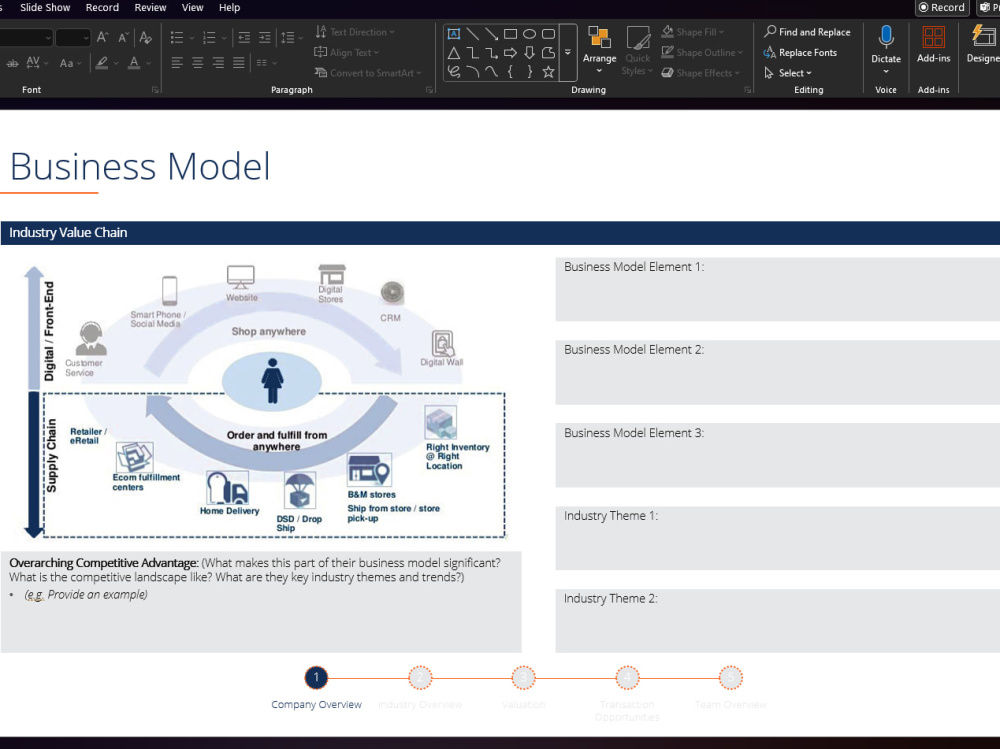
Task: Open font color picker arrow
Action: click(149, 63)
